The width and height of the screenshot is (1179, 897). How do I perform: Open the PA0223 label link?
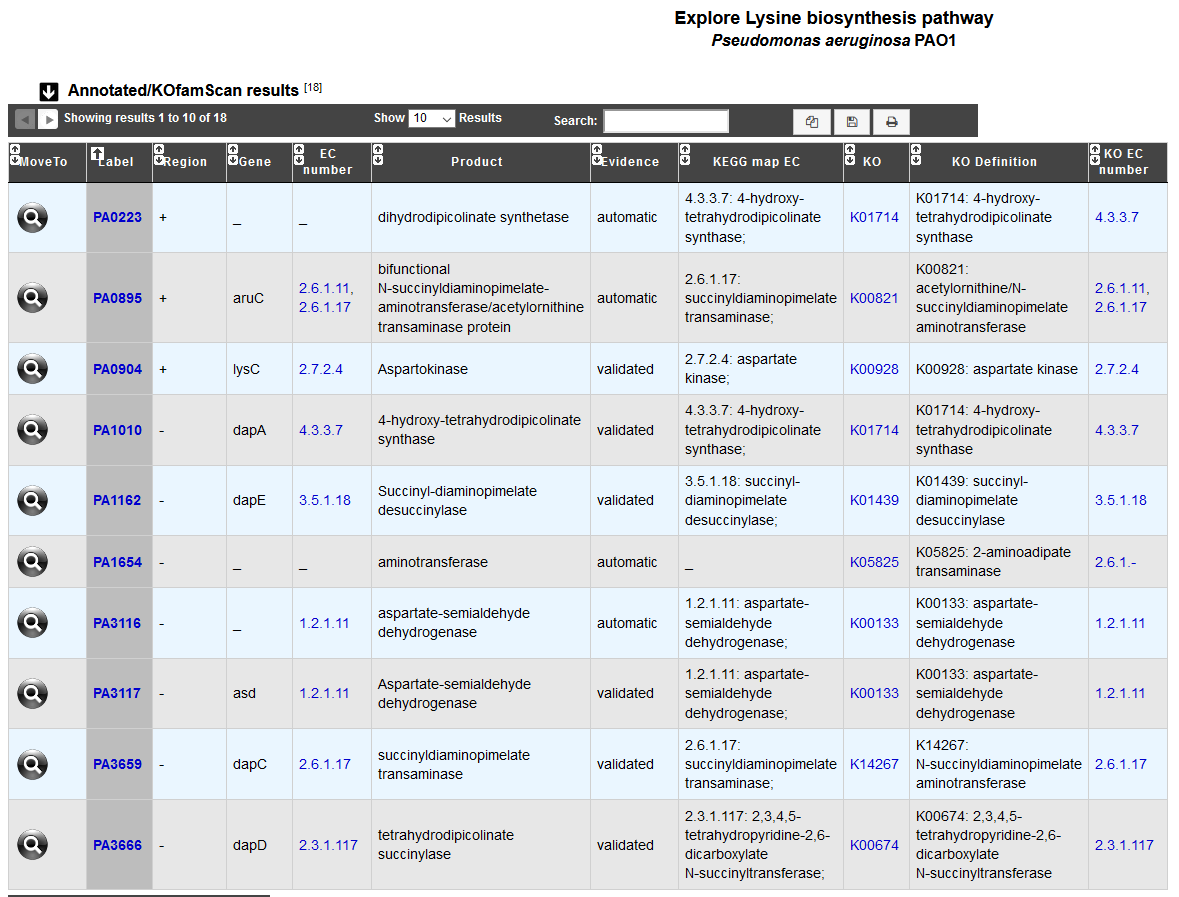pos(117,217)
